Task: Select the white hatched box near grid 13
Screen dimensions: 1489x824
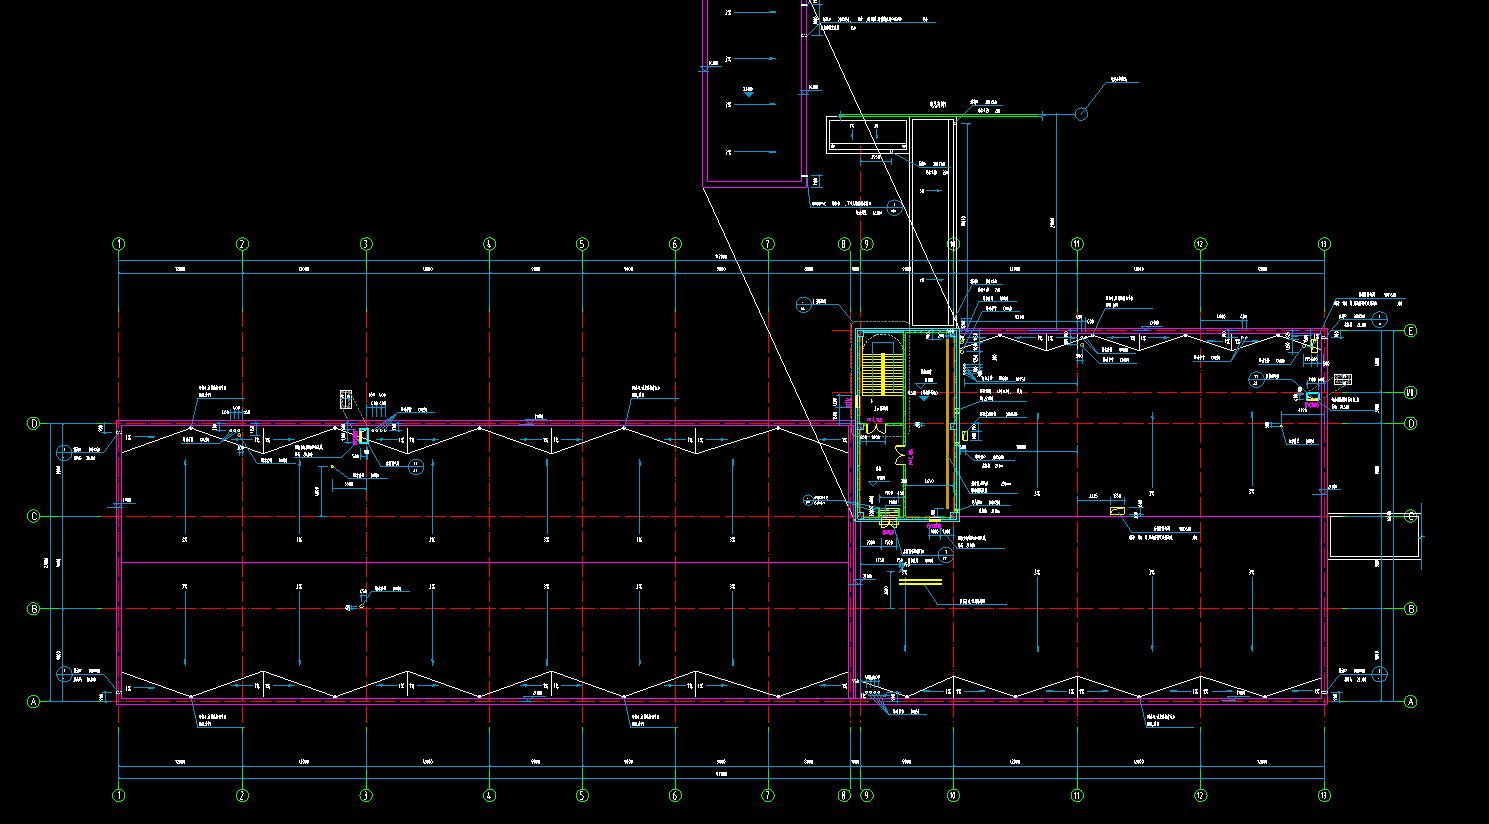Action: (1342, 380)
